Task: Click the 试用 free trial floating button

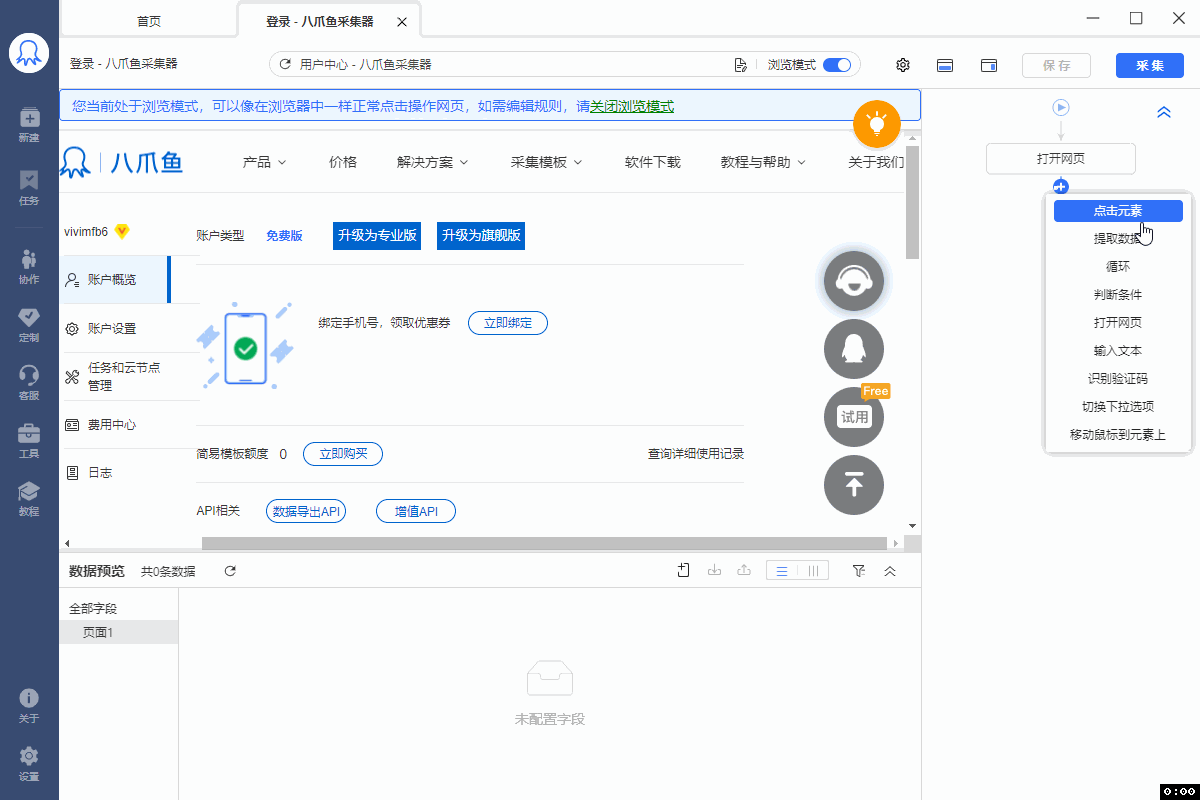Action: click(854, 416)
